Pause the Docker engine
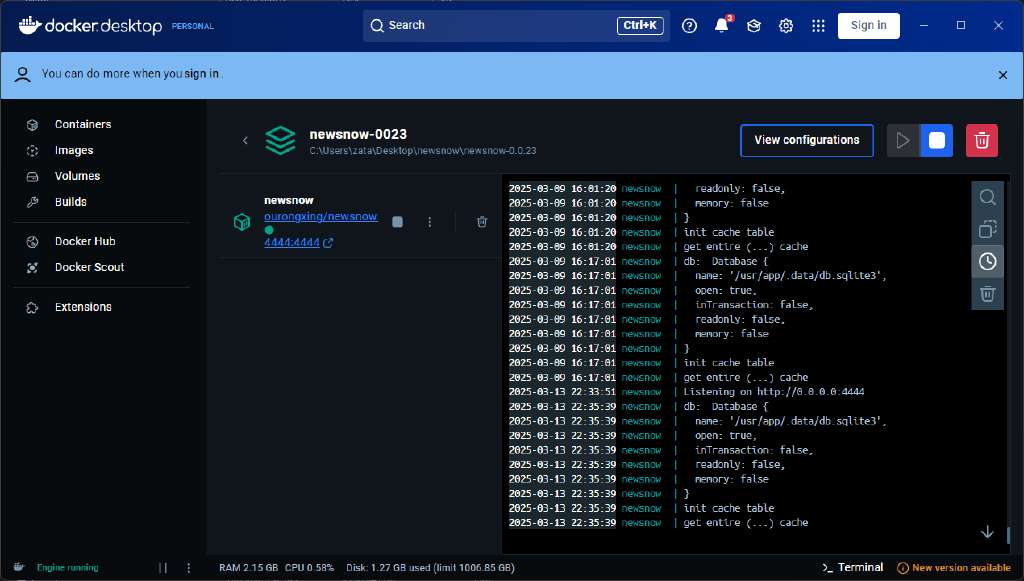Image resolution: width=1024 pixels, height=581 pixels. point(163,568)
